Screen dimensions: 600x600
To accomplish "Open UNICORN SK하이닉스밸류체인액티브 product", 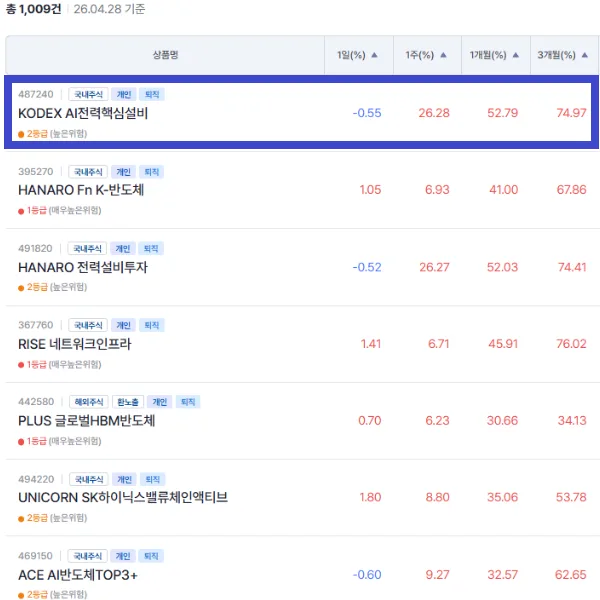I will (x=123, y=497).
